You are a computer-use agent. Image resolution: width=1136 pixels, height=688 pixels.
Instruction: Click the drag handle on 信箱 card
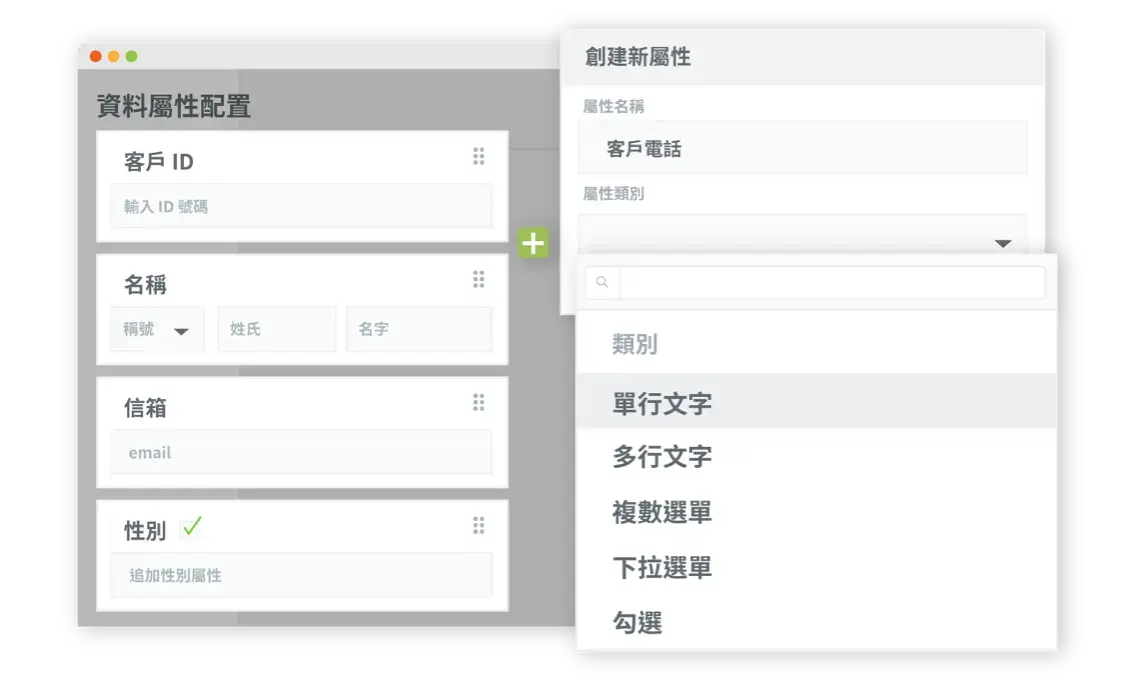478,402
